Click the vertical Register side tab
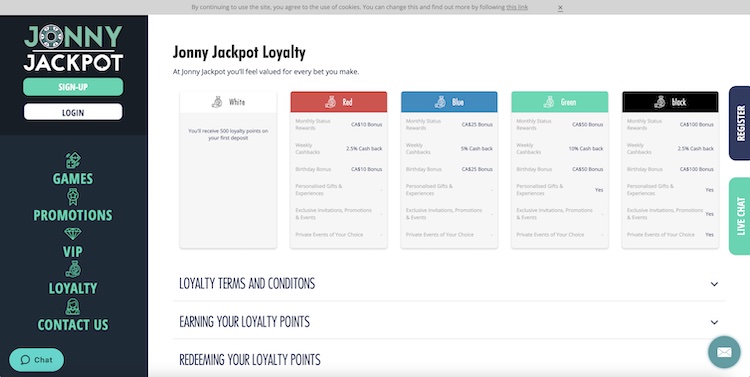Viewport: 750px width, 377px height. coord(740,123)
